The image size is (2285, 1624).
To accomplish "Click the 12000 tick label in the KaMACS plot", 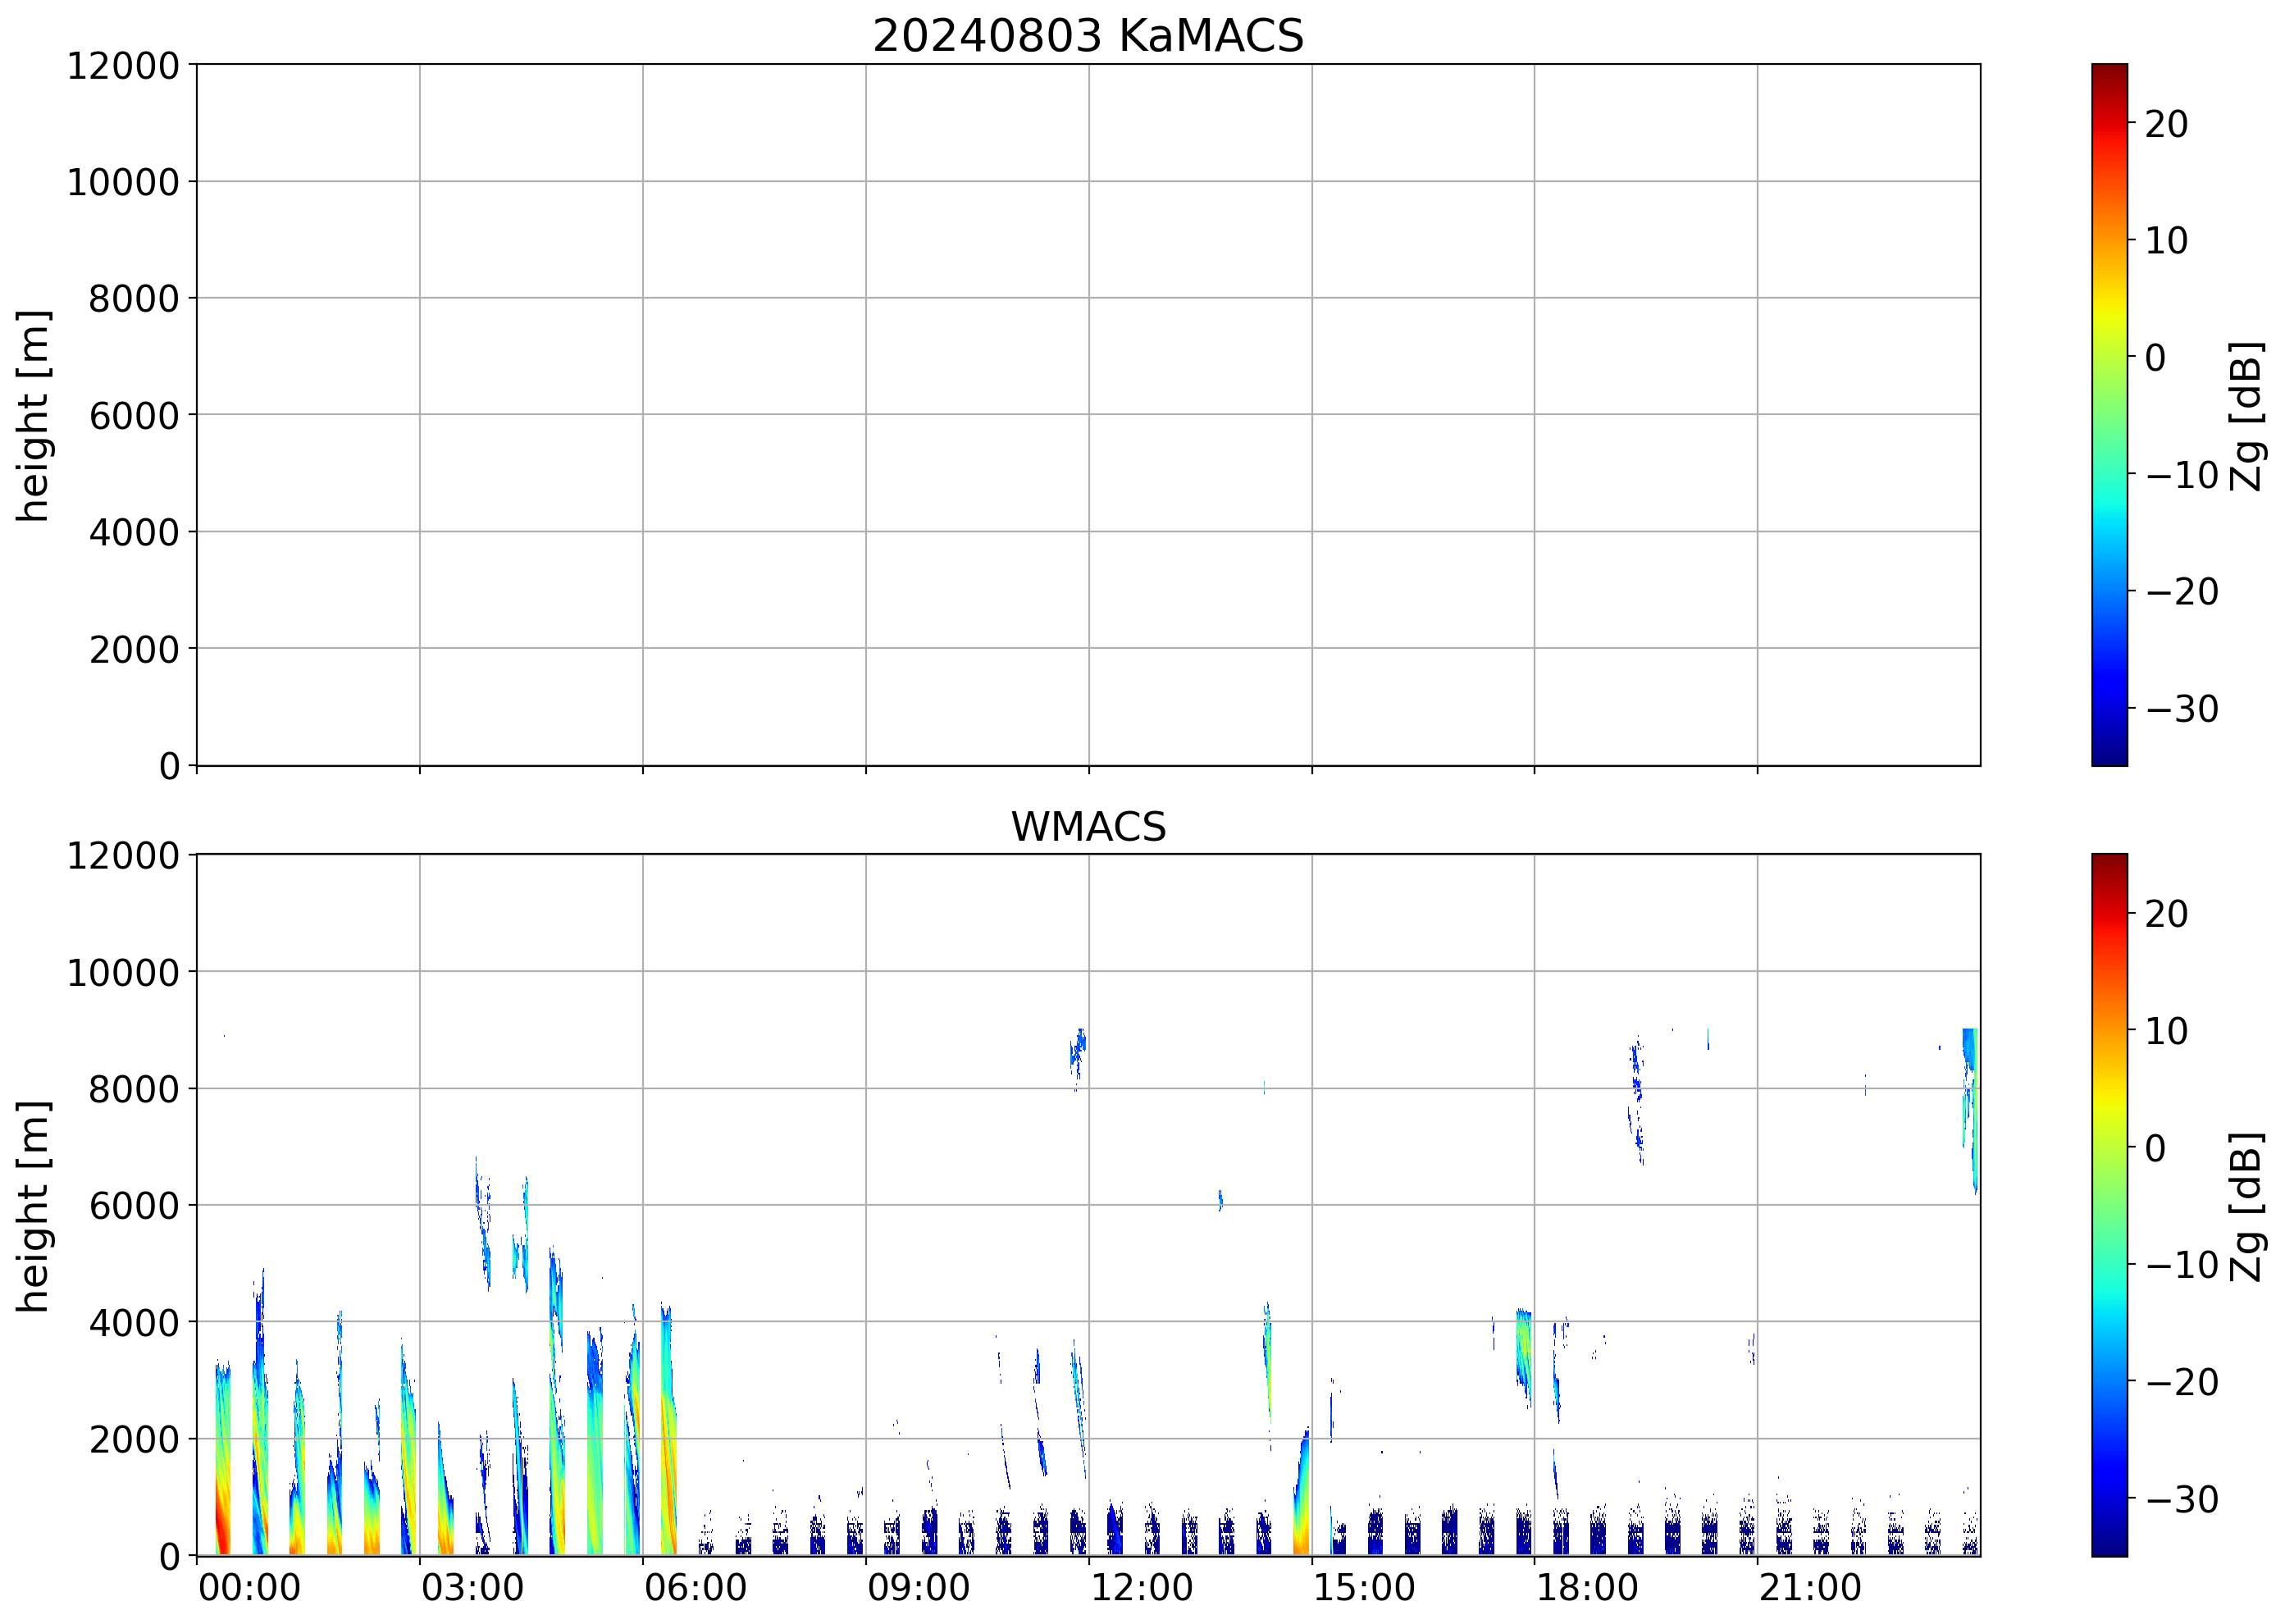I will coord(123,66).
